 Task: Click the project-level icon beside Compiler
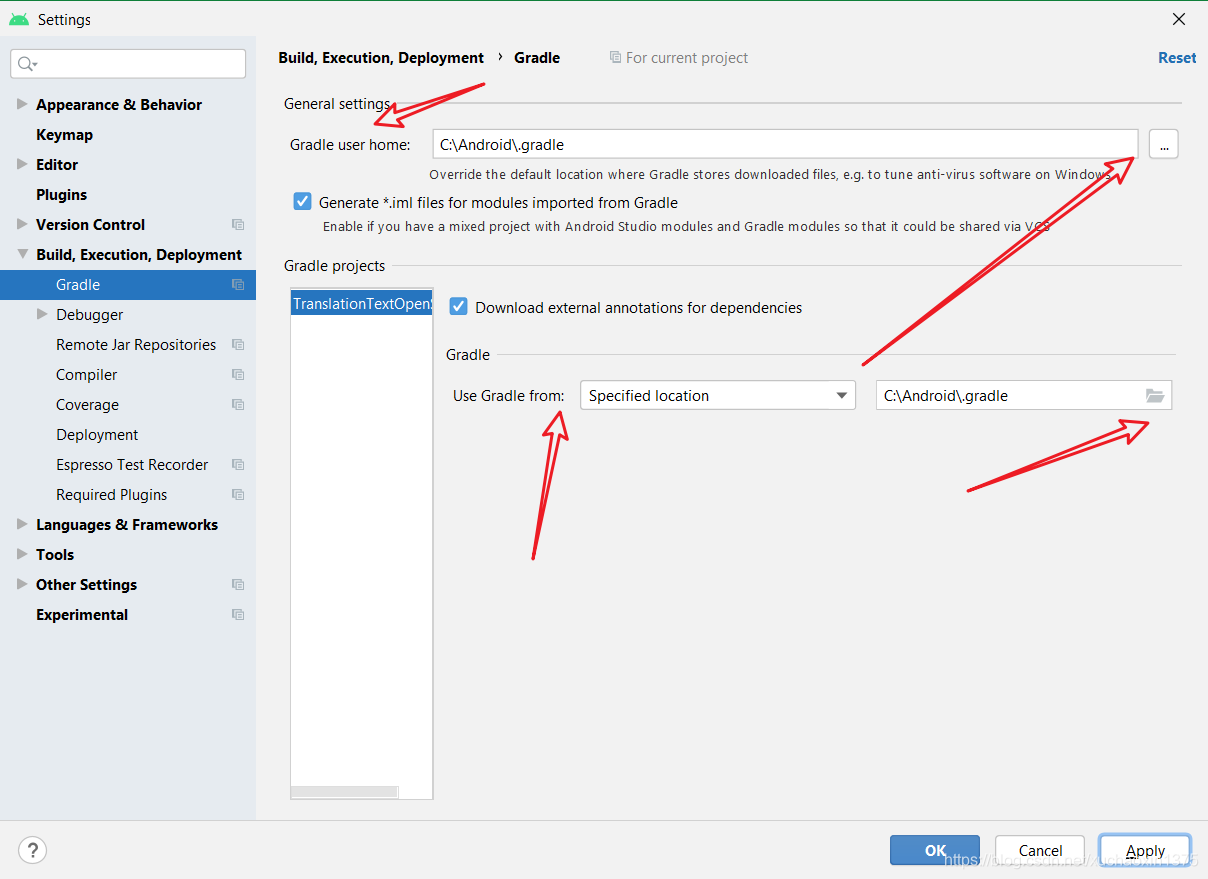pos(238,375)
